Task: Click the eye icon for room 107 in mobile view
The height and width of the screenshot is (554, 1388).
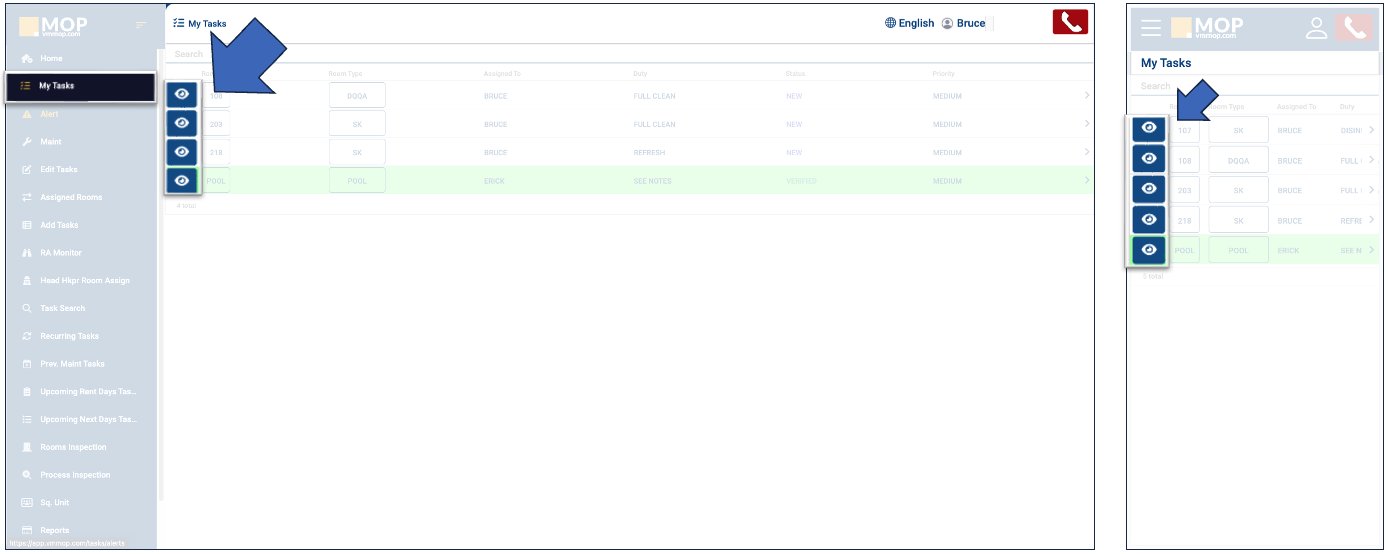Action: 1149,128
